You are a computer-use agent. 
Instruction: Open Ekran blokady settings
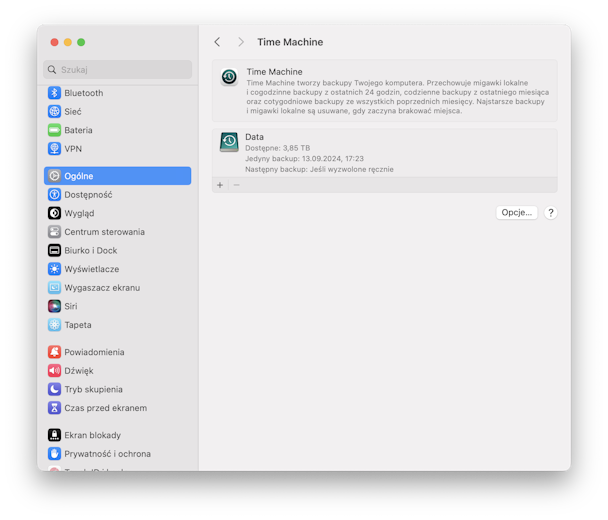pyautogui.click(x=117, y=435)
